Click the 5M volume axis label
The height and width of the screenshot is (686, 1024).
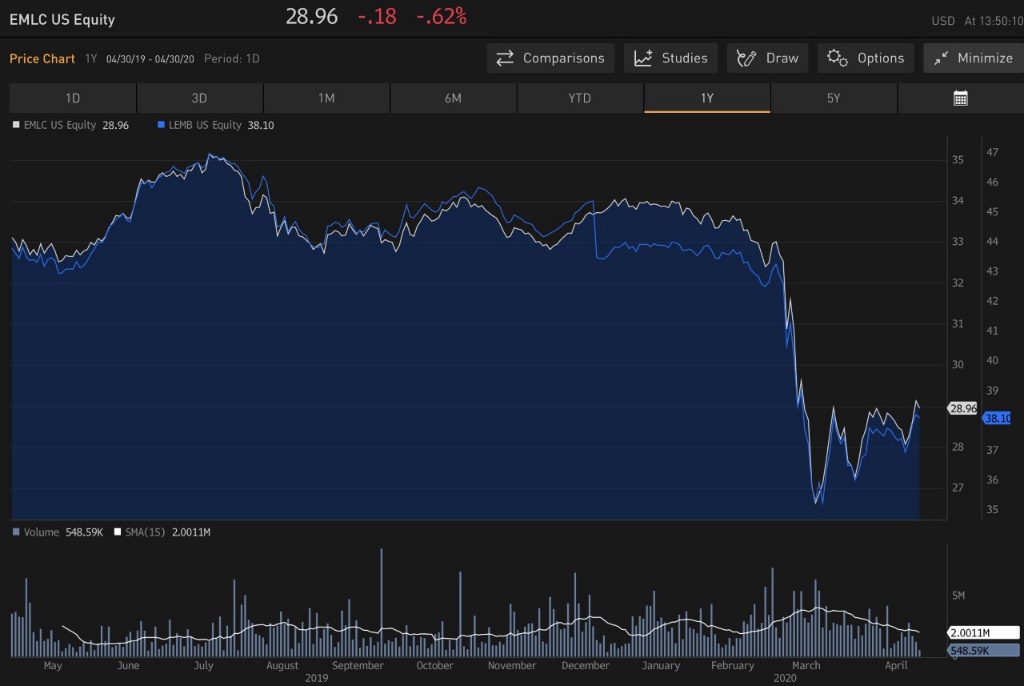point(958,595)
